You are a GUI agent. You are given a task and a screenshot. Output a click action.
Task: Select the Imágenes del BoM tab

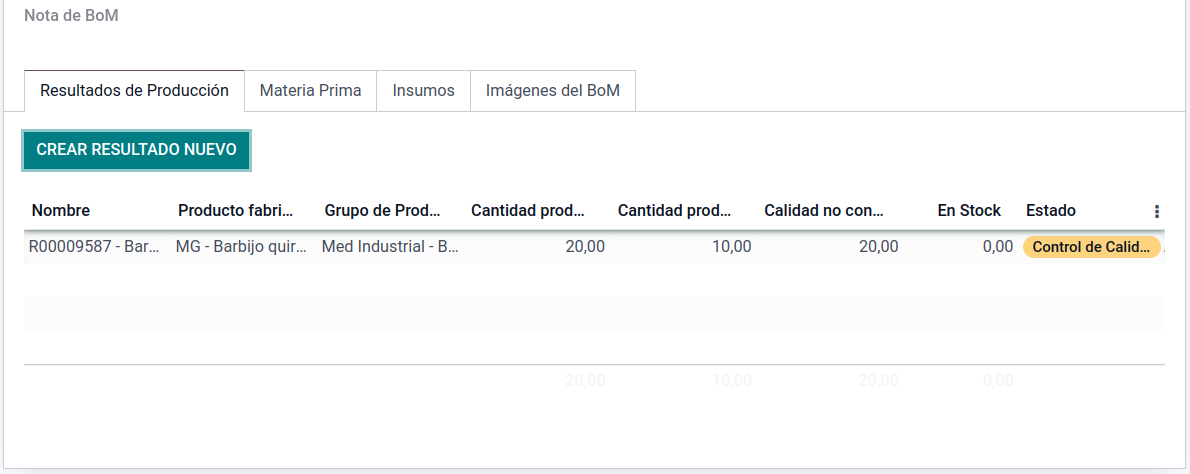[552, 91]
